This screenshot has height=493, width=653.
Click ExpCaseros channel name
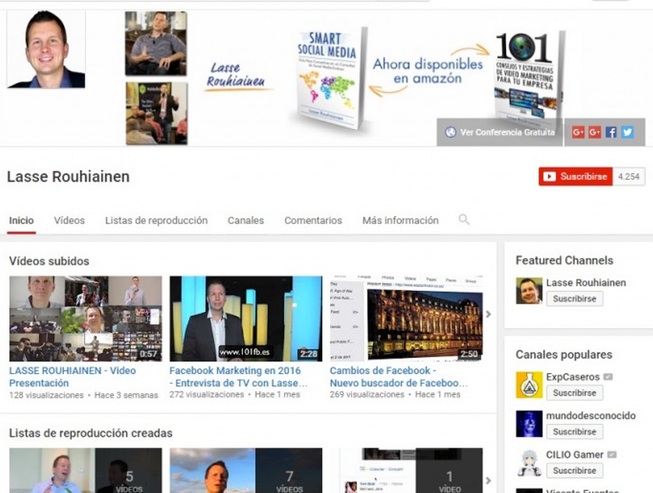[573, 377]
